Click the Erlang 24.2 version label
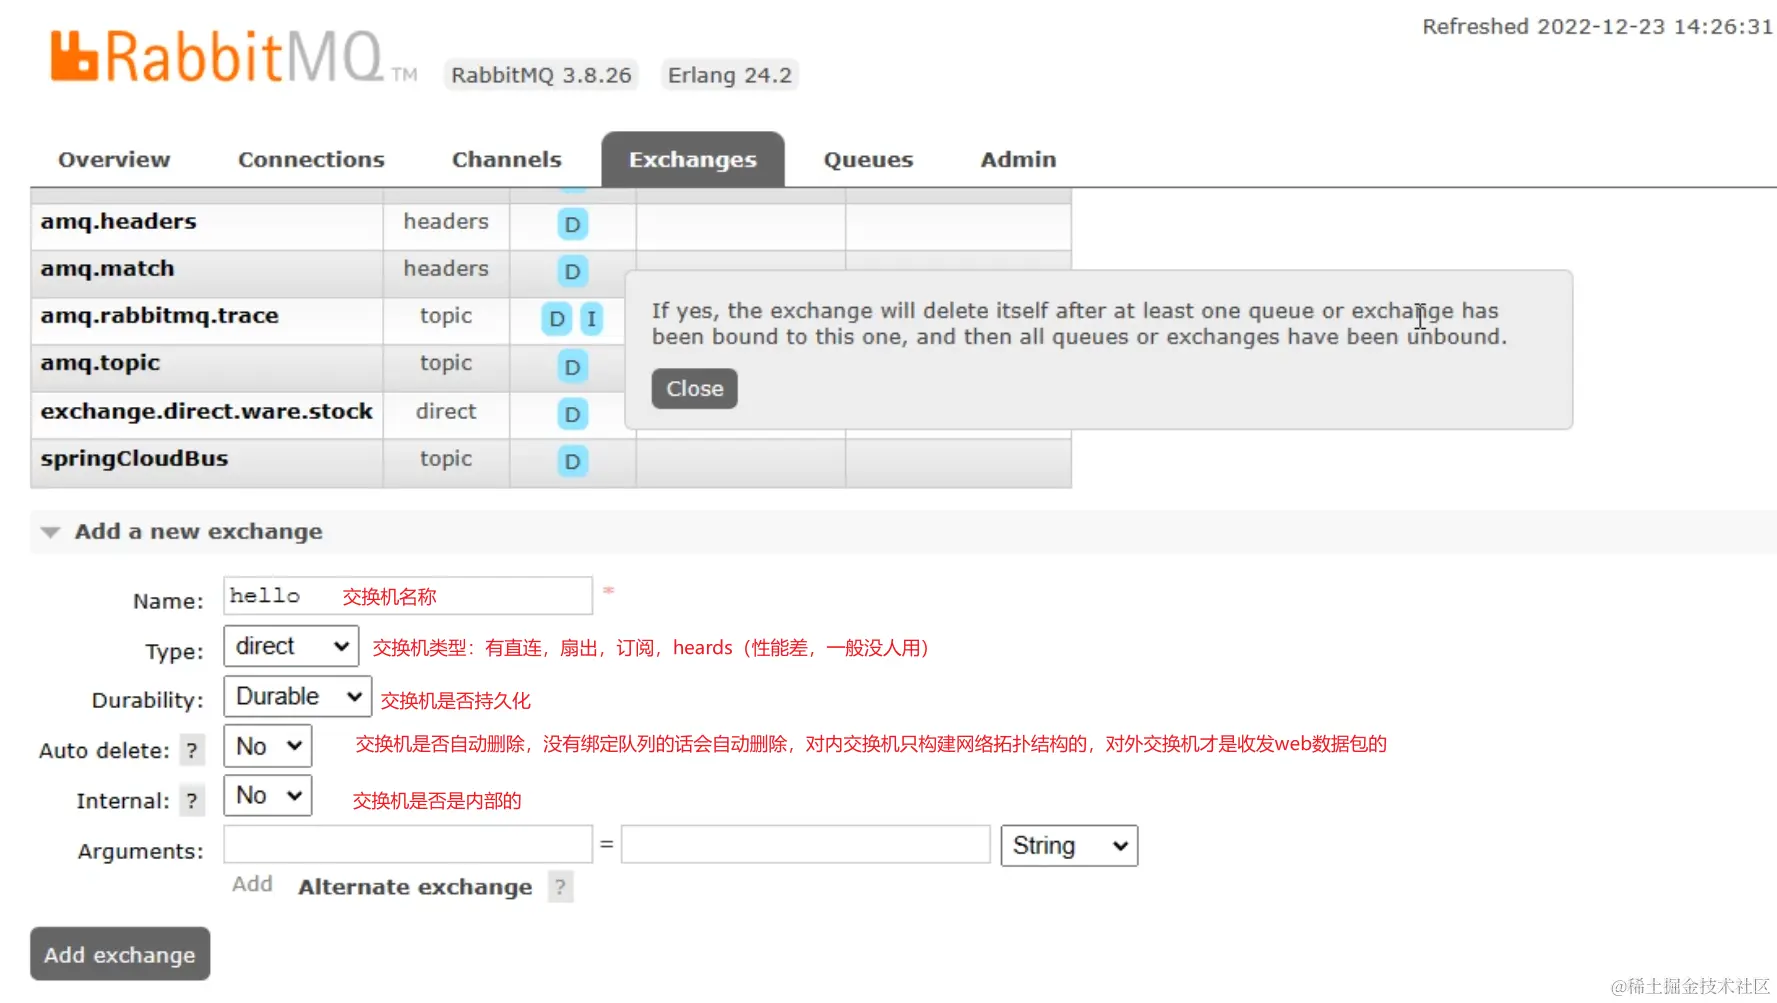The height and width of the screenshot is (1003, 1777). [x=730, y=75]
